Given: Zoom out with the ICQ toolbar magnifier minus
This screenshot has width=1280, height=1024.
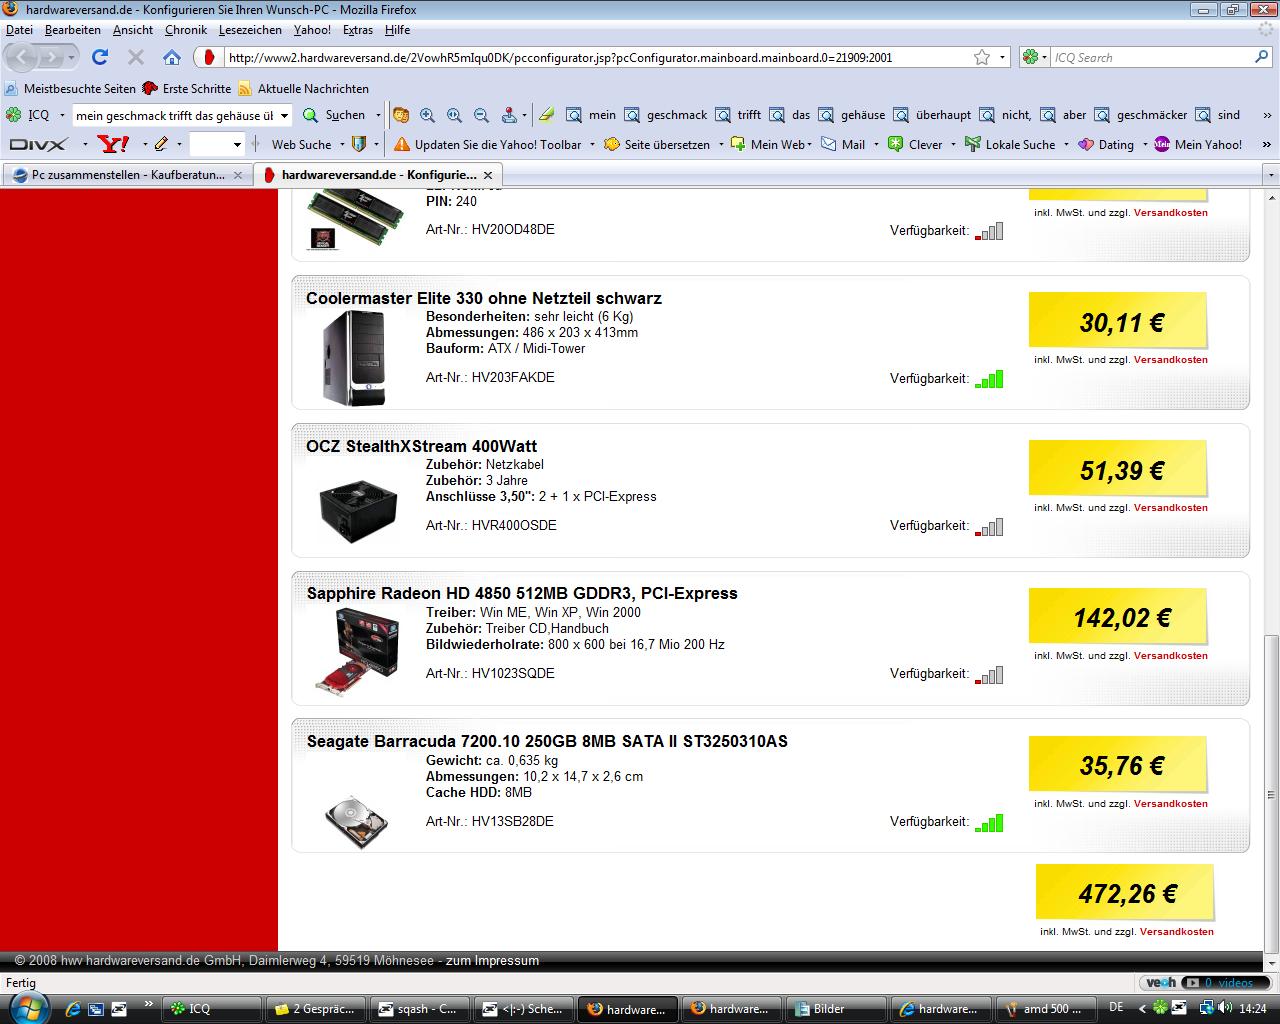Looking at the screenshot, I should click(481, 115).
